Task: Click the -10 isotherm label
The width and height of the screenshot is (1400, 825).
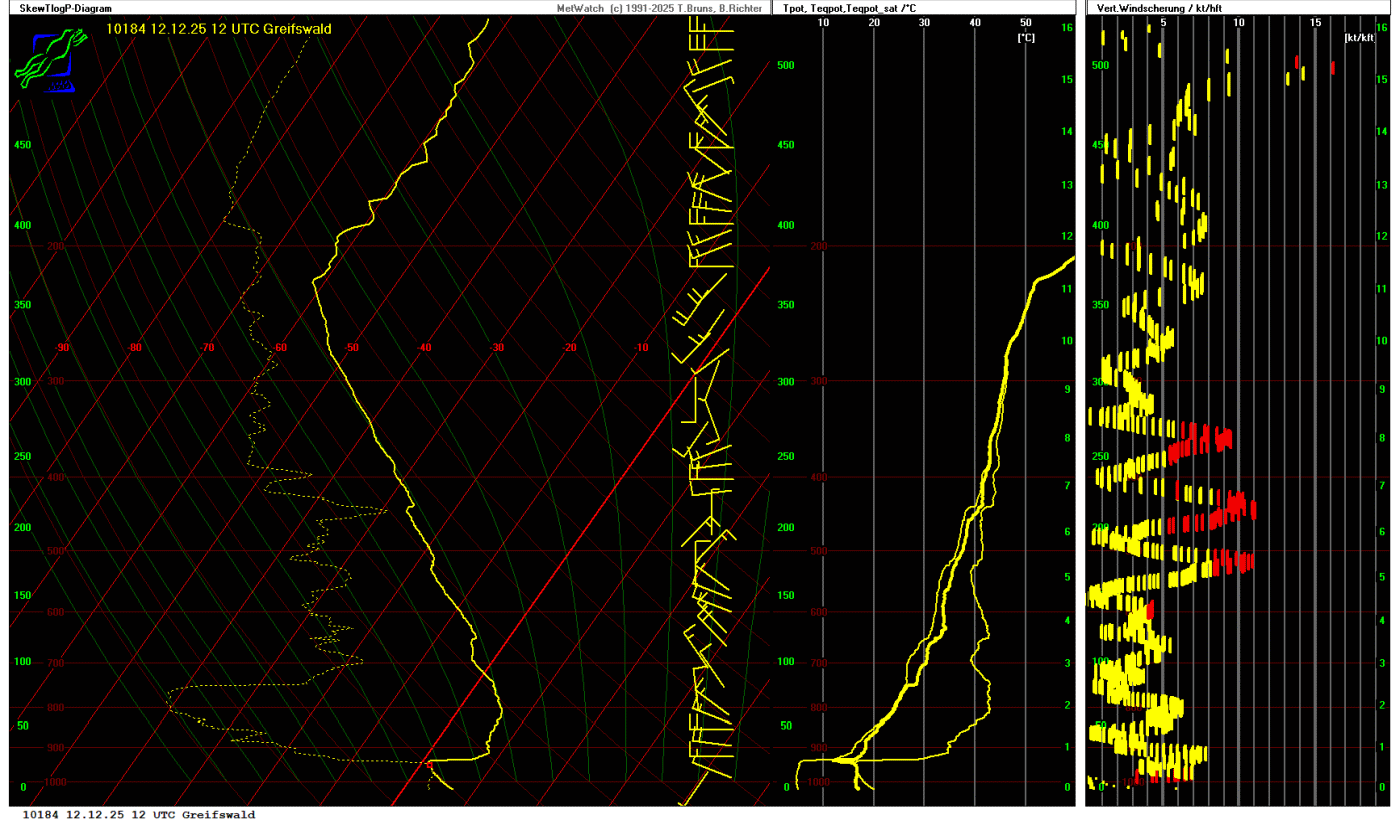Action: (x=641, y=348)
